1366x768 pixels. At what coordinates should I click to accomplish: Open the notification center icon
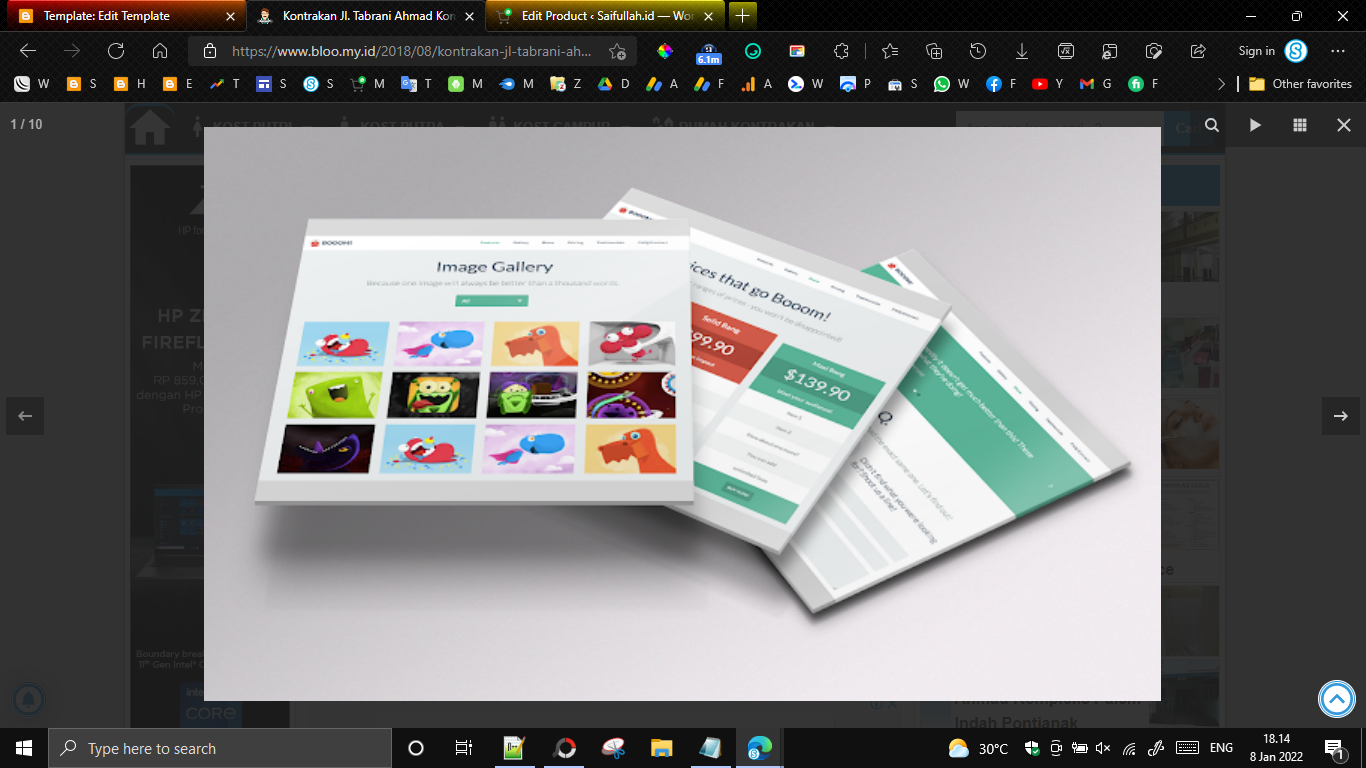pyautogui.click(x=1335, y=748)
